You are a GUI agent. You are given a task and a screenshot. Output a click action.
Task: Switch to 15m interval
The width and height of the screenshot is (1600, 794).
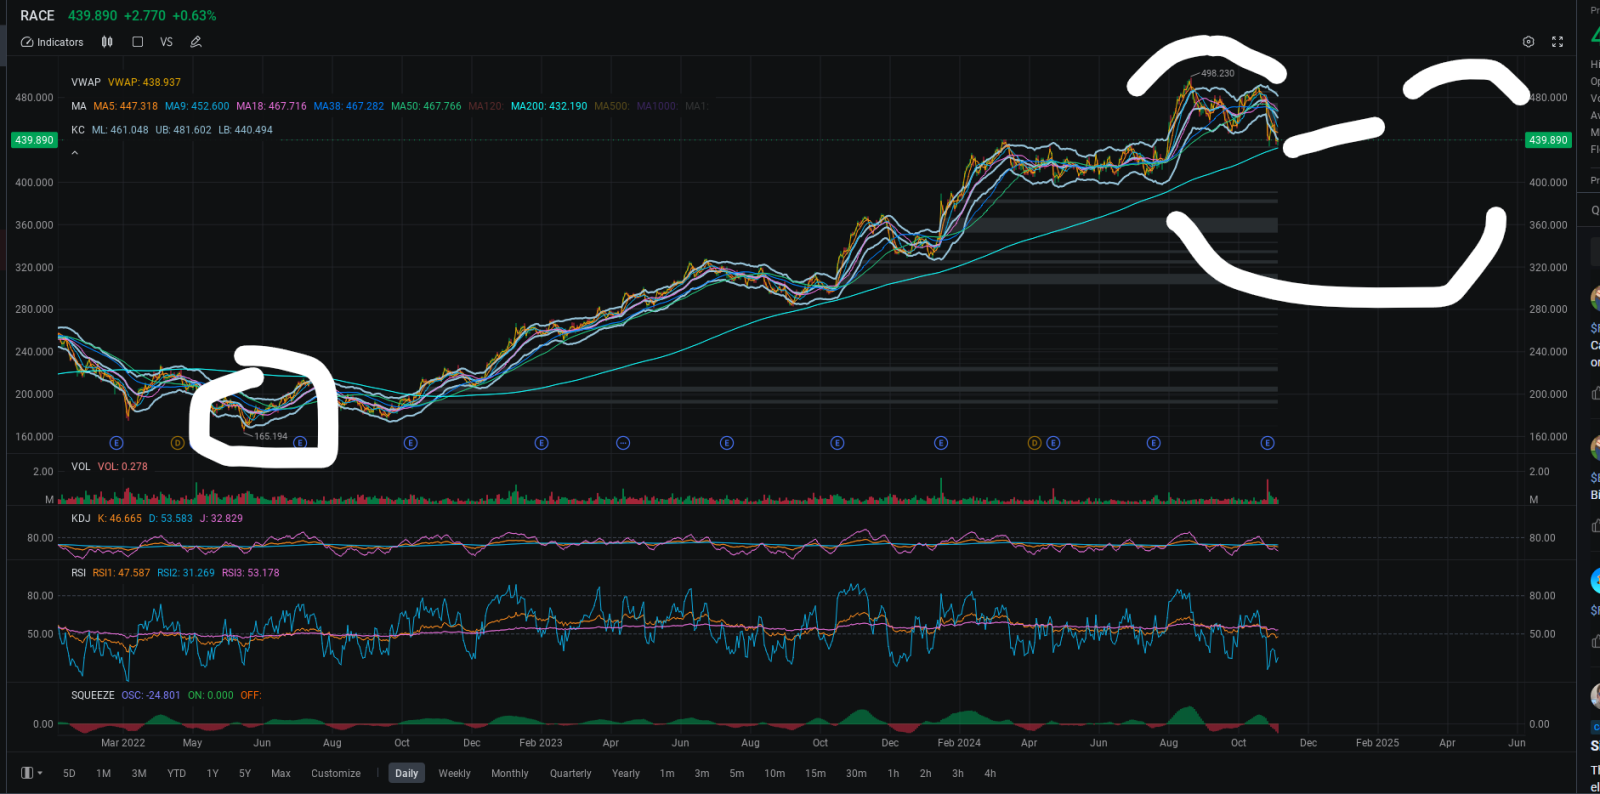[816, 773]
